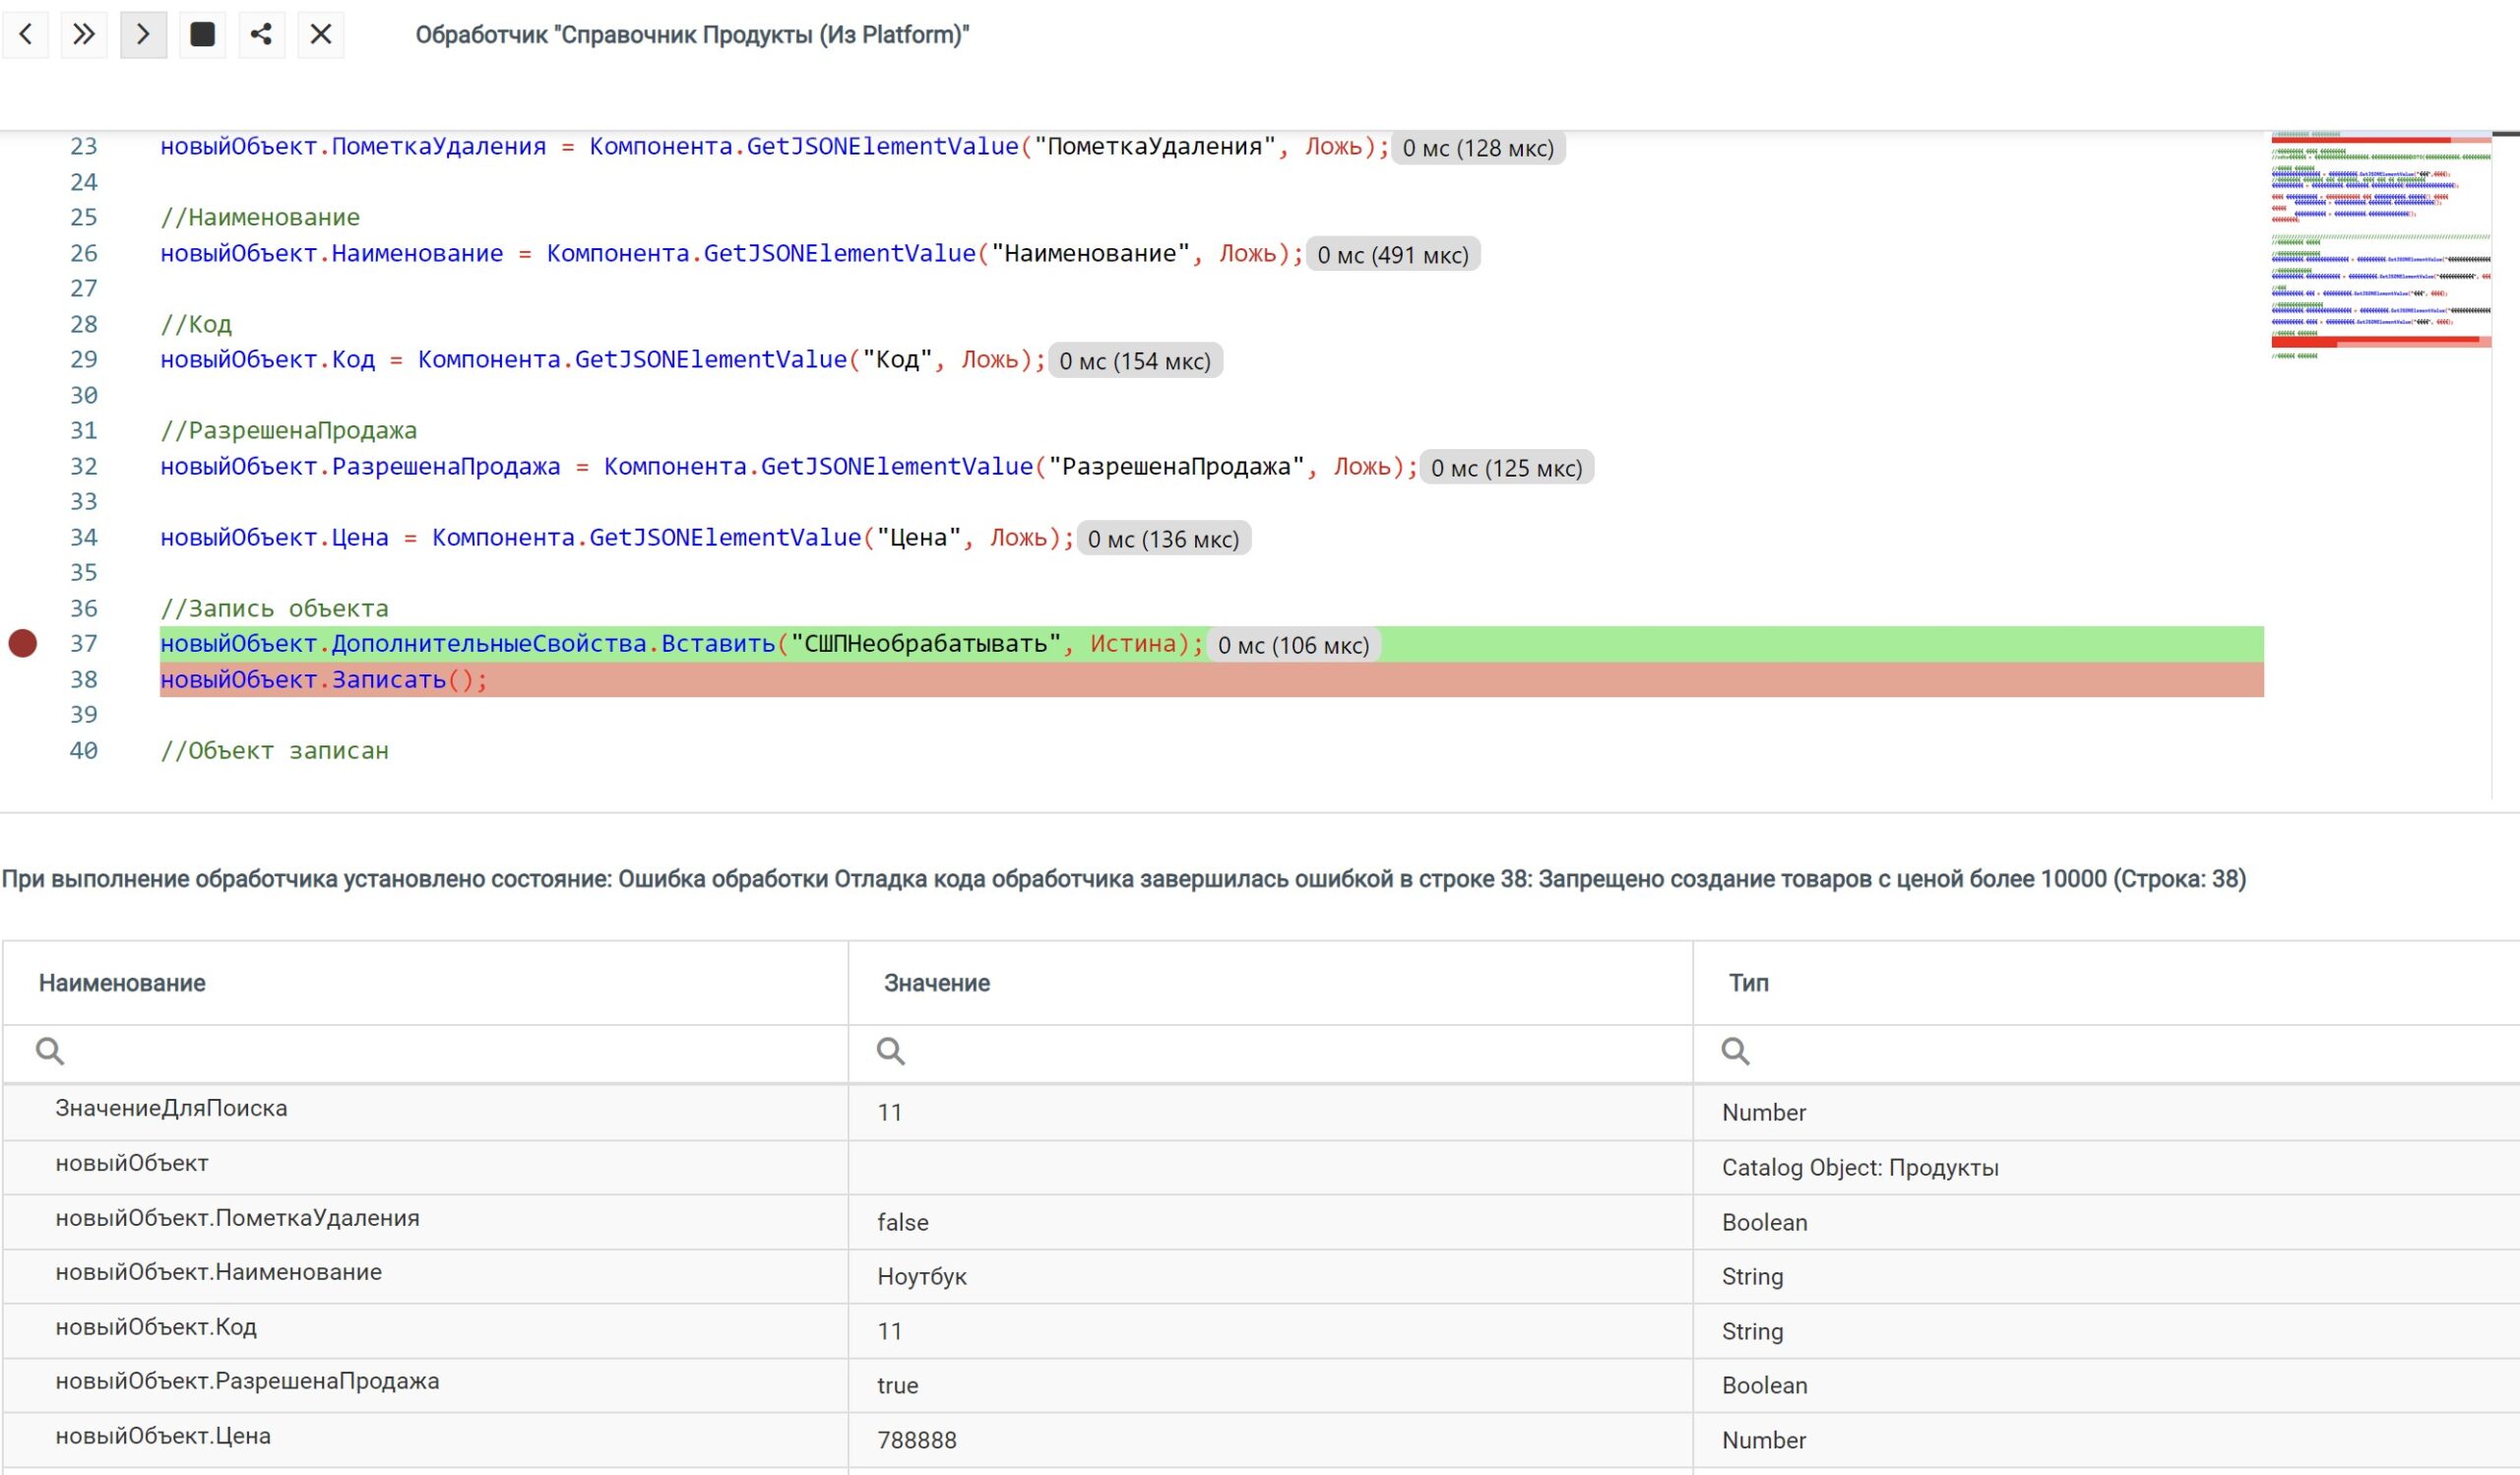2520x1475 pixels.
Task: Click search icon in Тип filter
Action: click(x=1735, y=1051)
